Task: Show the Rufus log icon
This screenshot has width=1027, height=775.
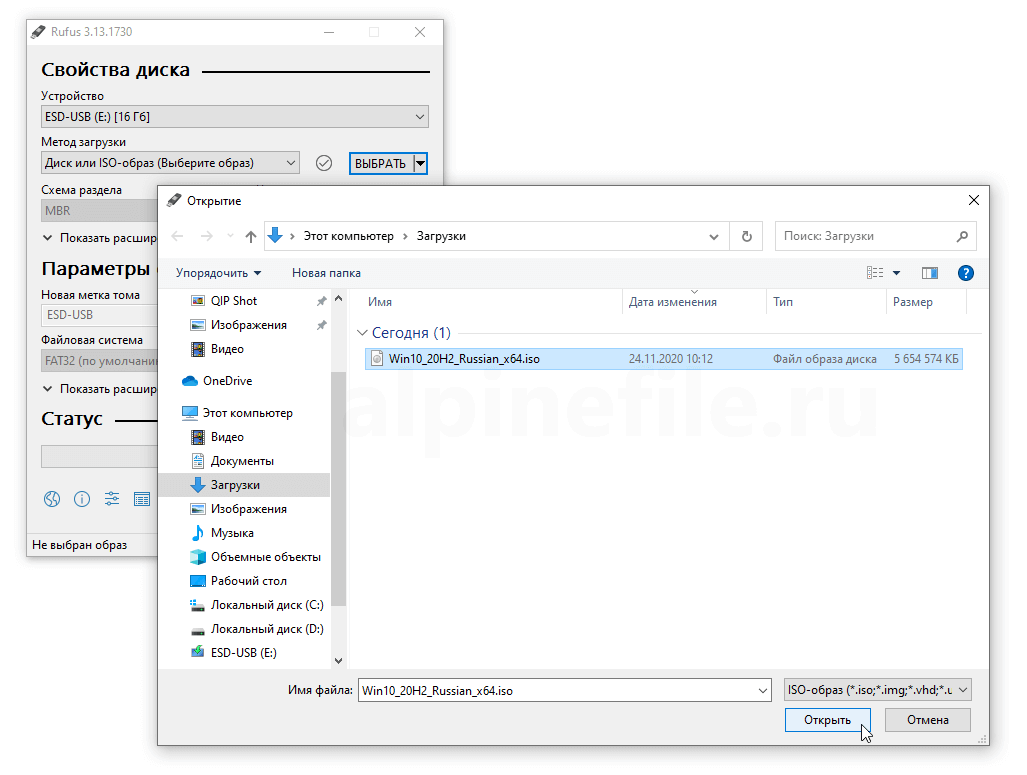Action: point(142,499)
